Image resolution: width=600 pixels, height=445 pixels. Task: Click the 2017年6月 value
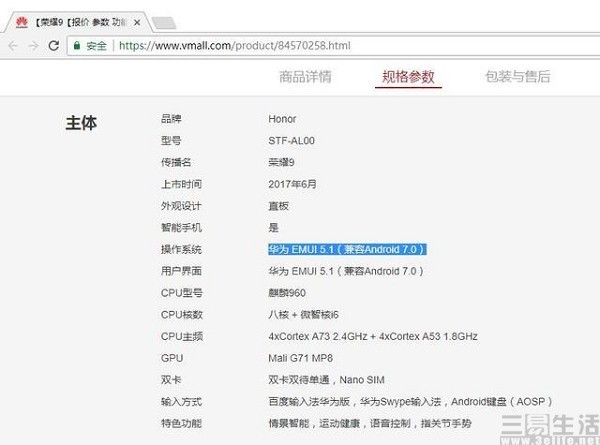pos(292,184)
